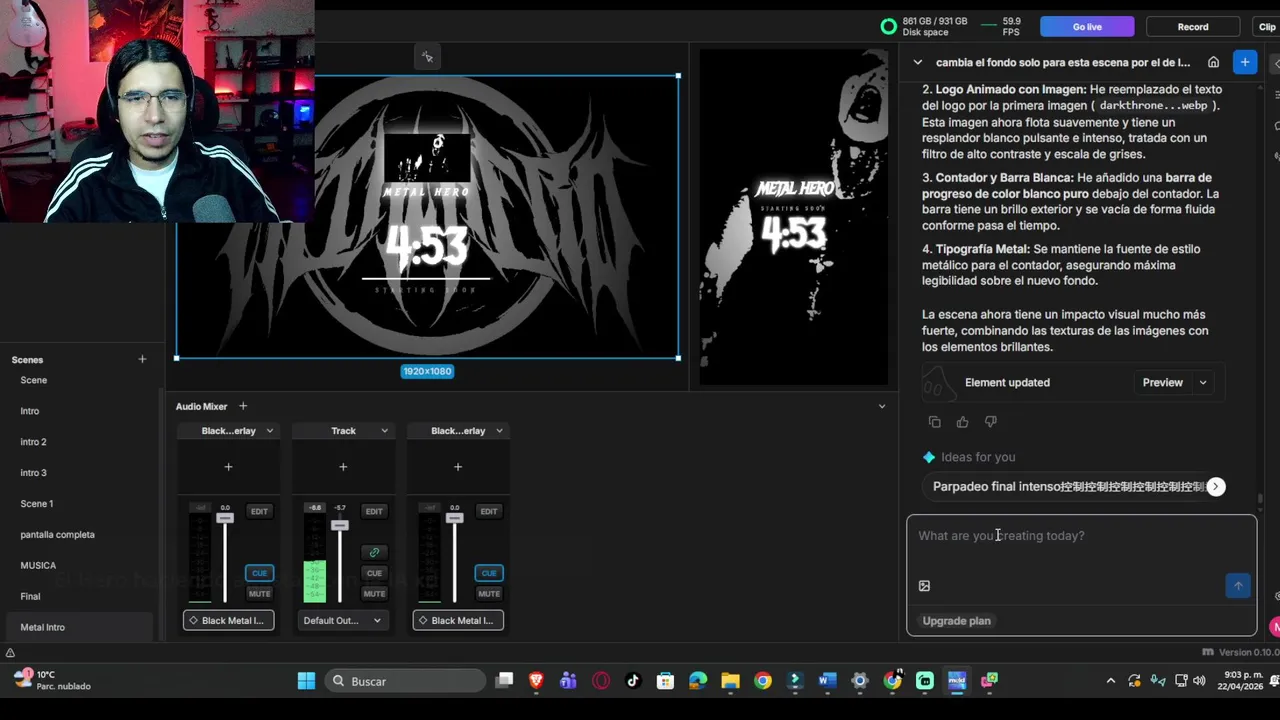Edit the third Black...erlay audio track
The width and height of the screenshot is (1280, 720).
(489, 511)
